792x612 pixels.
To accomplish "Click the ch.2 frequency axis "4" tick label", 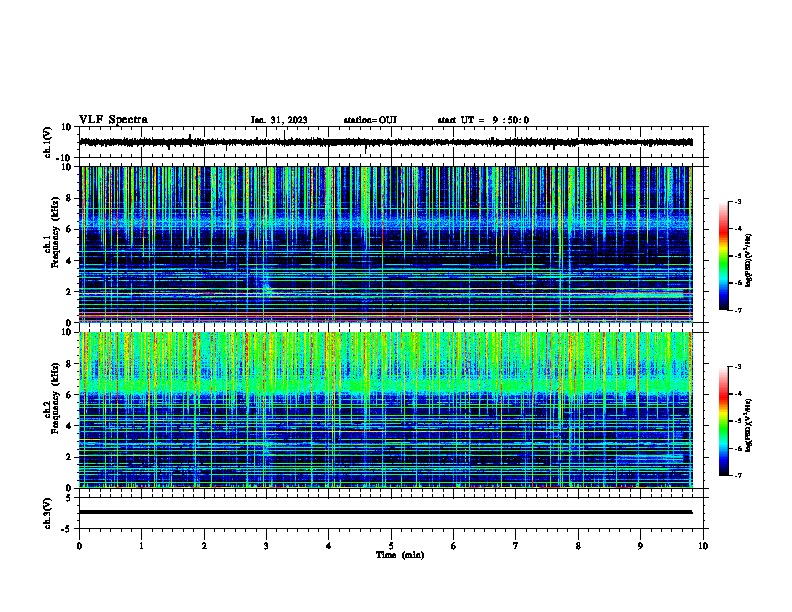I will point(70,426).
